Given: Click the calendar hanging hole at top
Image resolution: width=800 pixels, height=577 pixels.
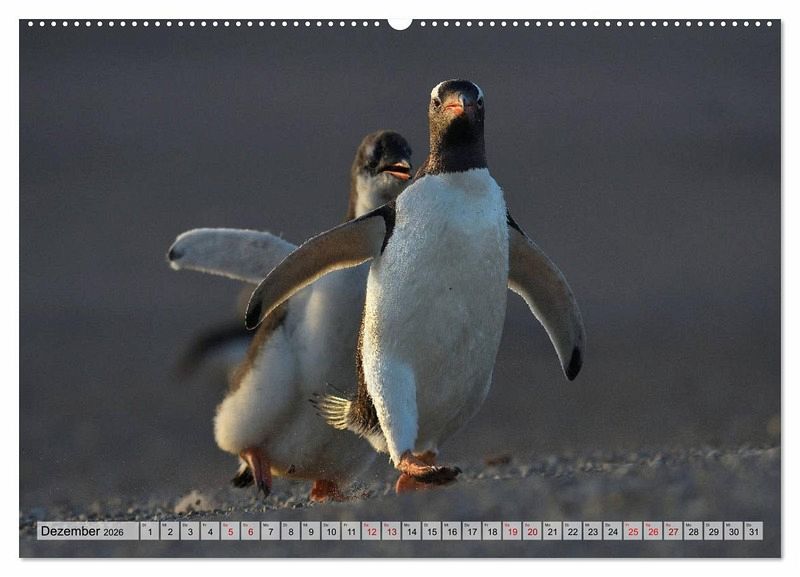Looking at the screenshot, I should click(400, 22).
